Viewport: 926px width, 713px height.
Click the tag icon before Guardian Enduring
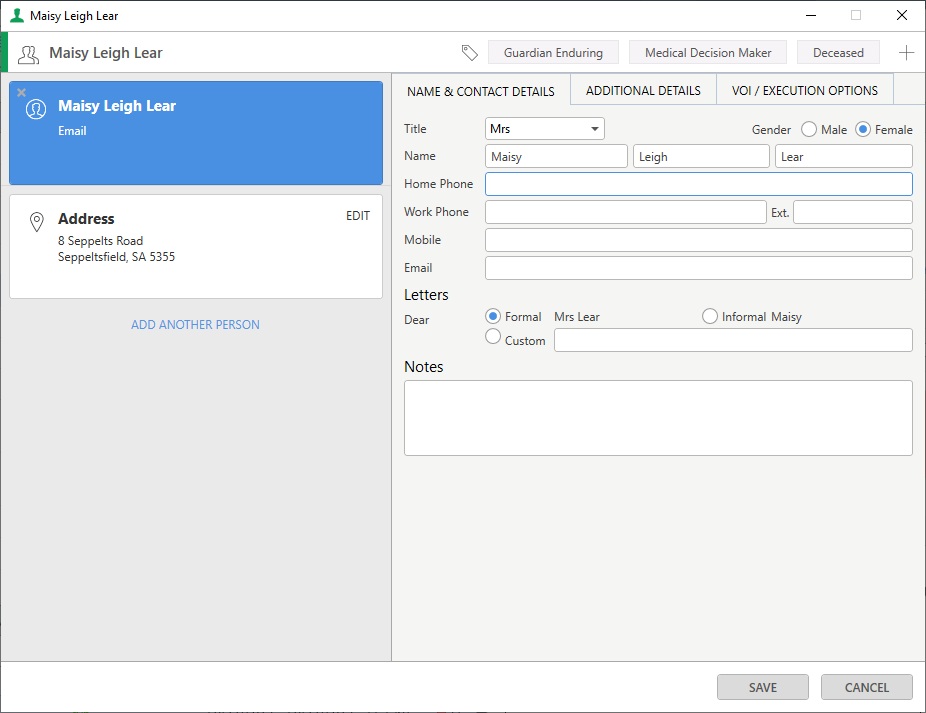coord(469,53)
